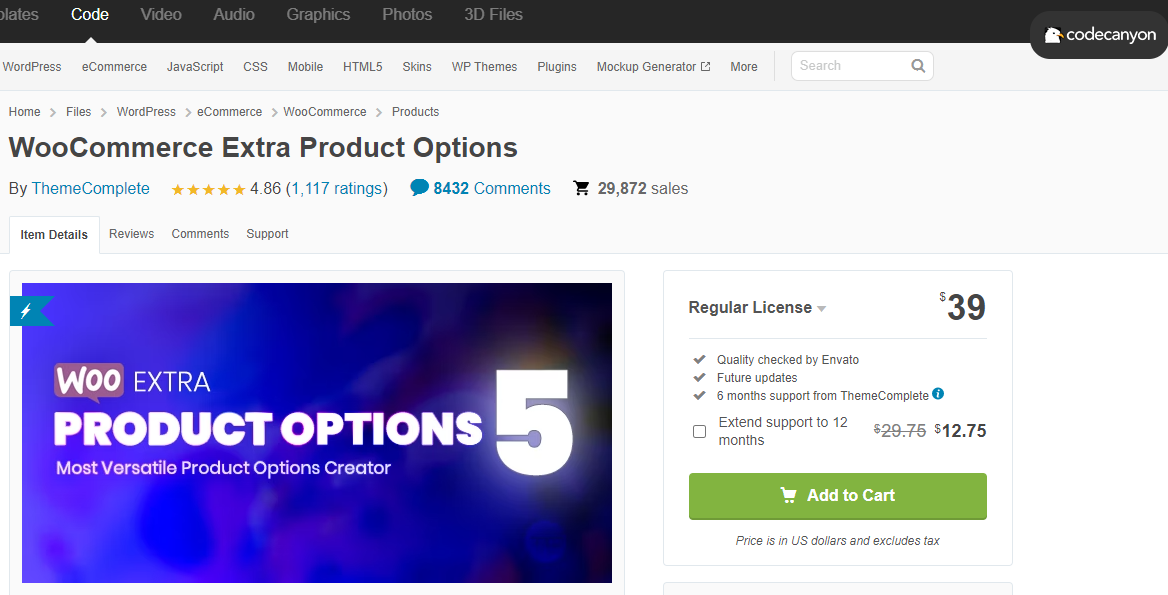Image resolution: width=1168 pixels, height=595 pixels.
Task: Click the shopping cart sales icon
Action: pos(581,188)
